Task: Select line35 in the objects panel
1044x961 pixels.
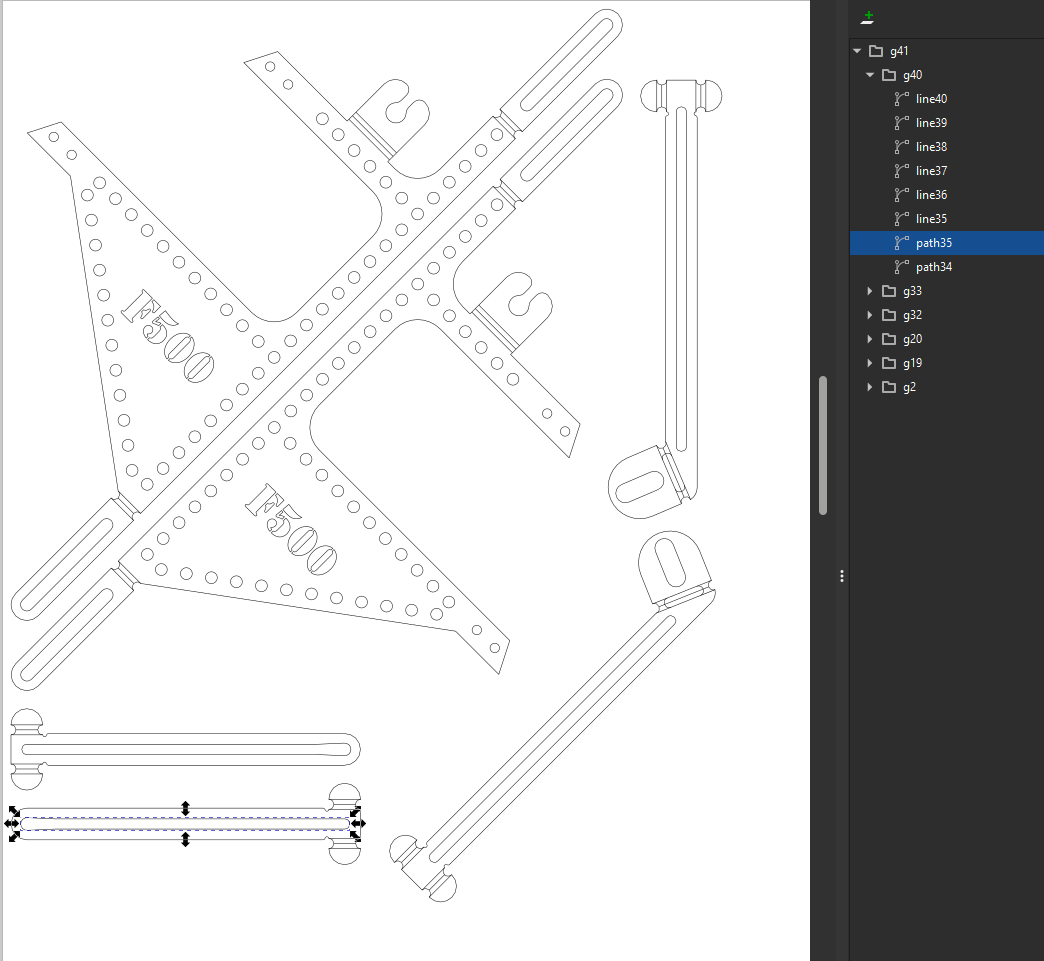Action: tap(931, 219)
